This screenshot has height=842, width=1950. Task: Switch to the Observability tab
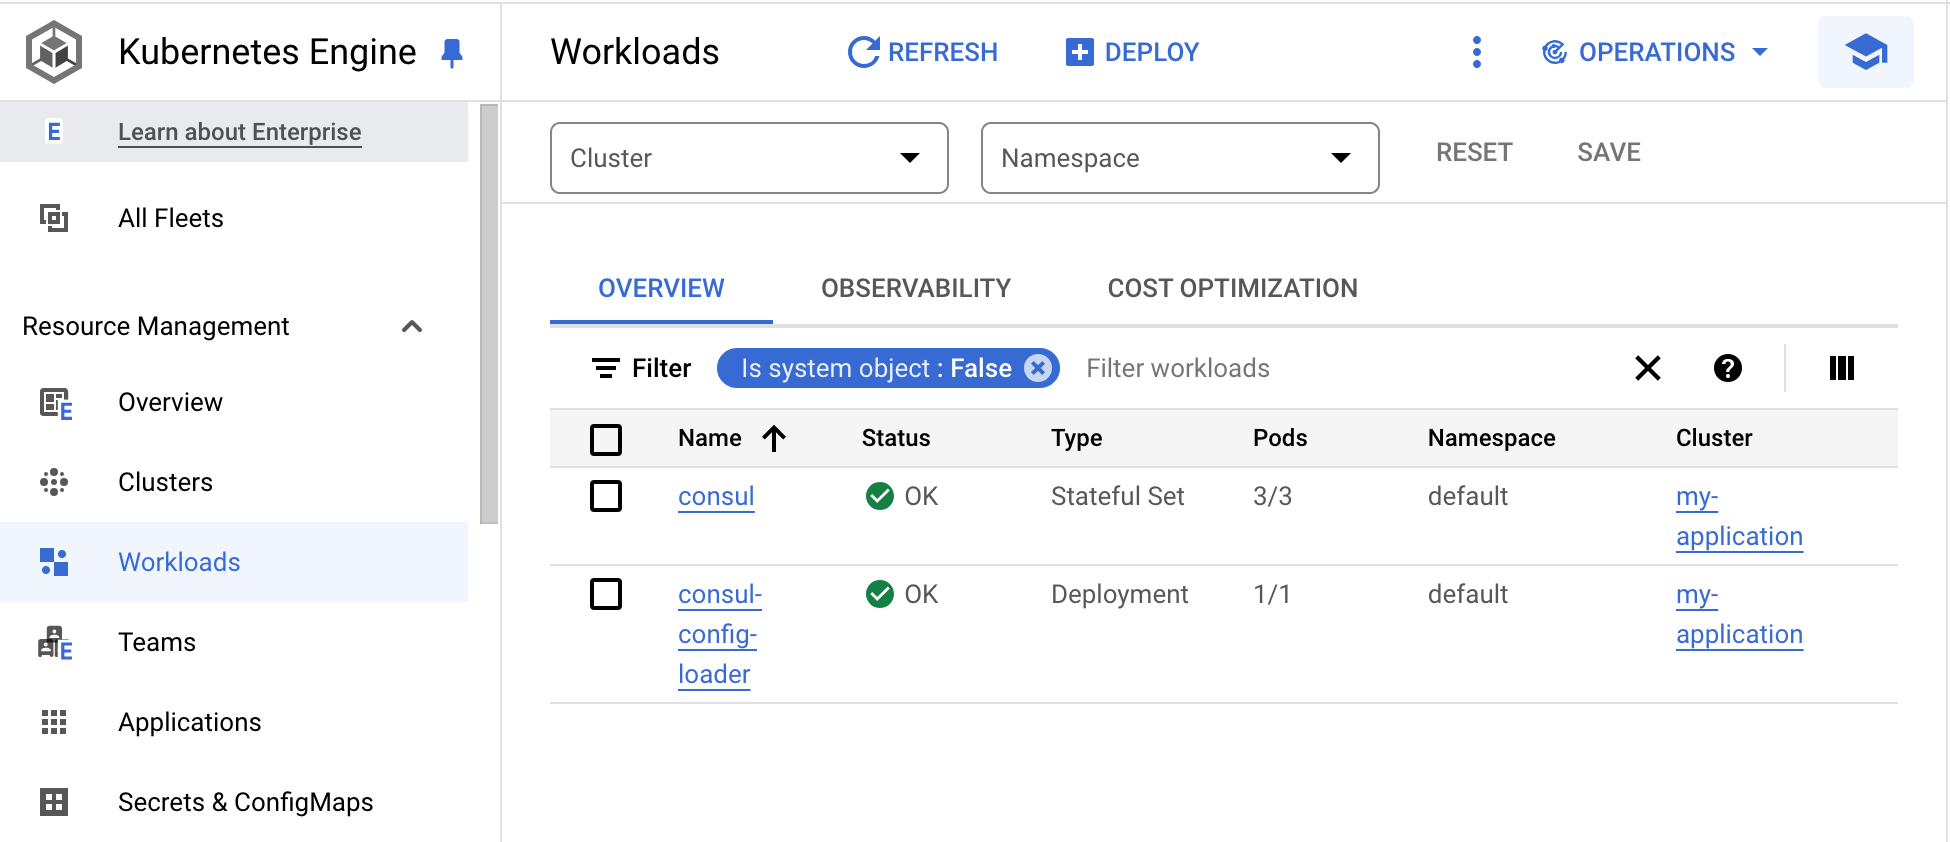click(915, 288)
